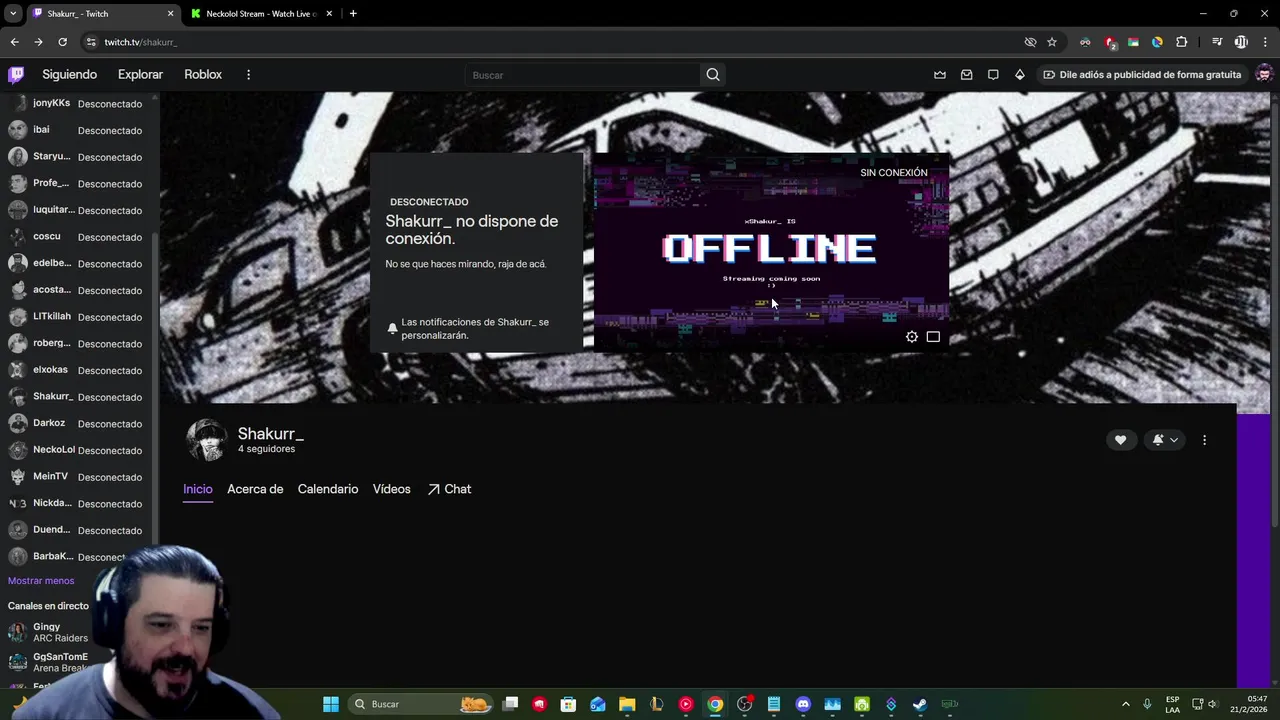Open the tab search dropdown arrow

click(x=12, y=14)
